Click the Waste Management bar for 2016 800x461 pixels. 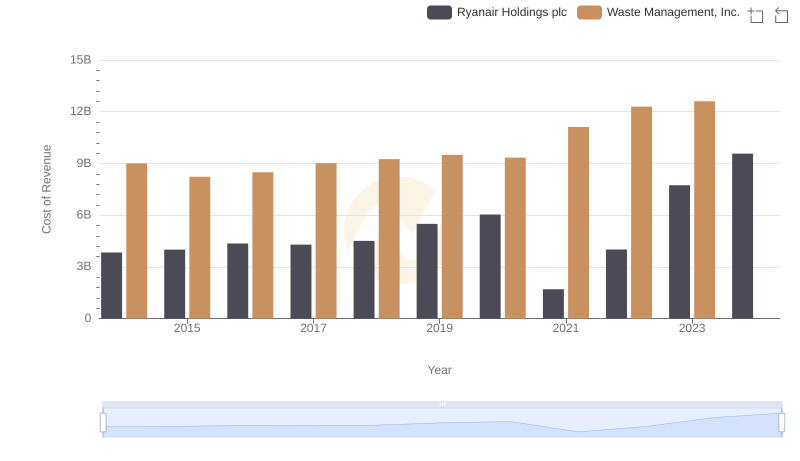pos(263,245)
